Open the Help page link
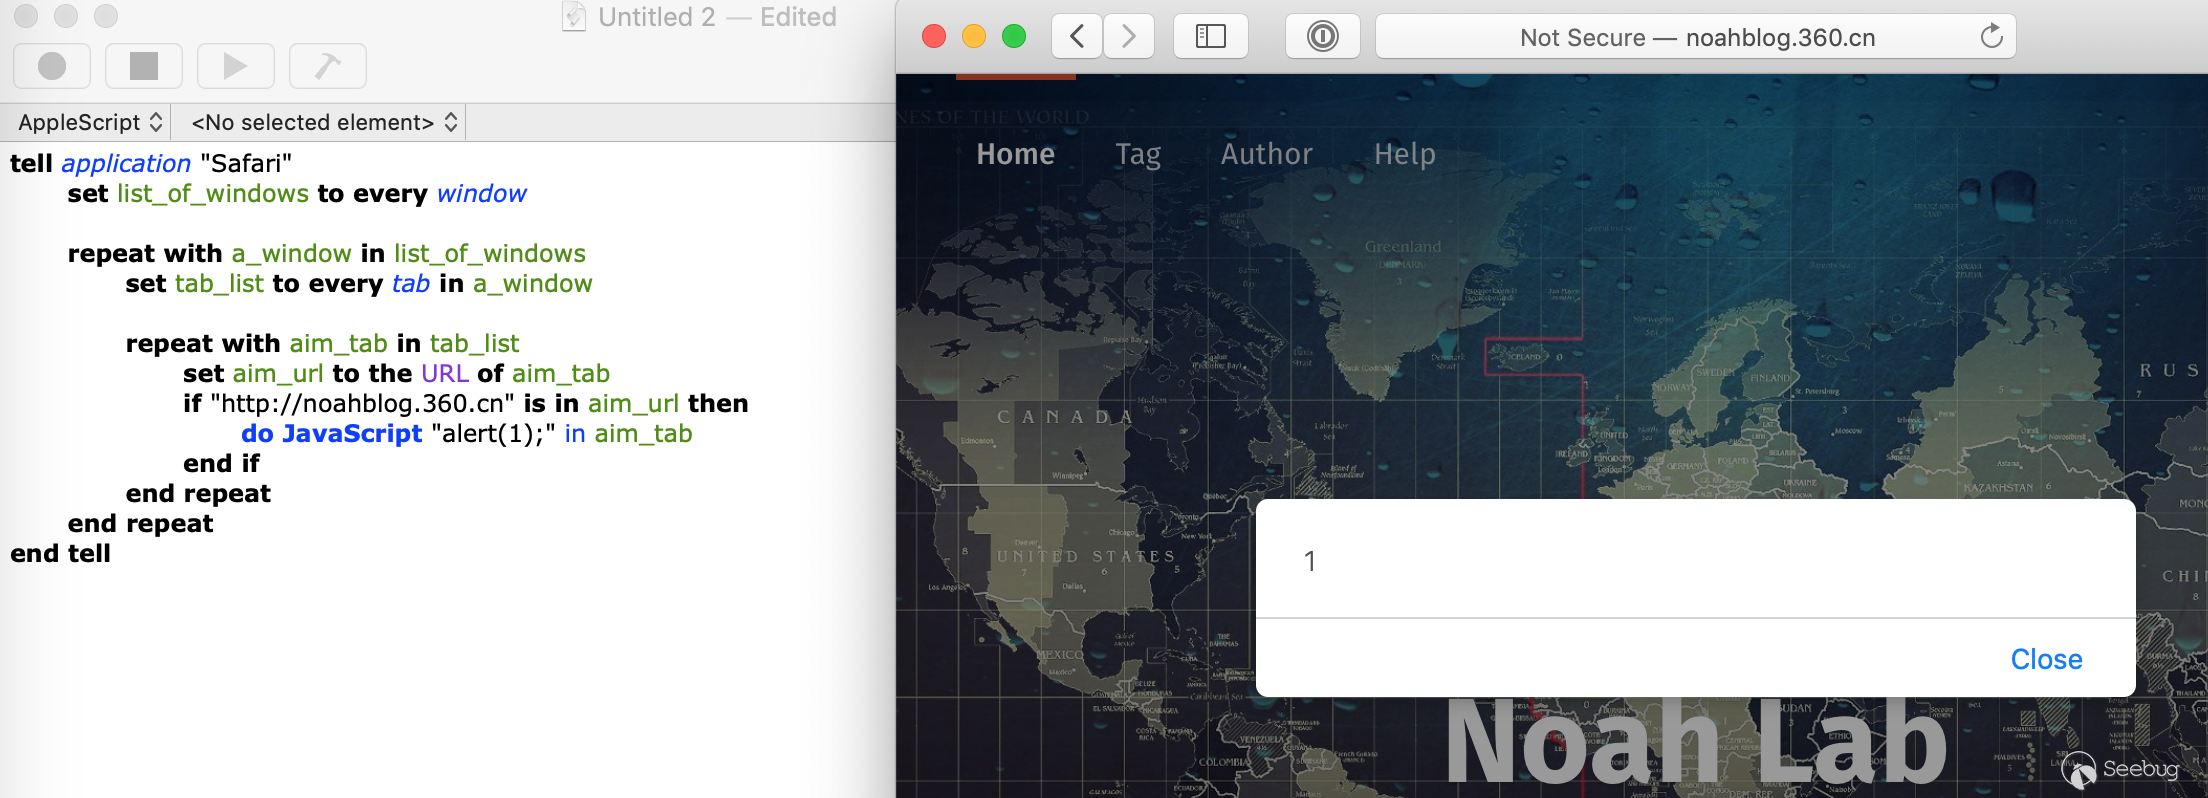This screenshot has height=798, width=2208. click(x=1405, y=154)
